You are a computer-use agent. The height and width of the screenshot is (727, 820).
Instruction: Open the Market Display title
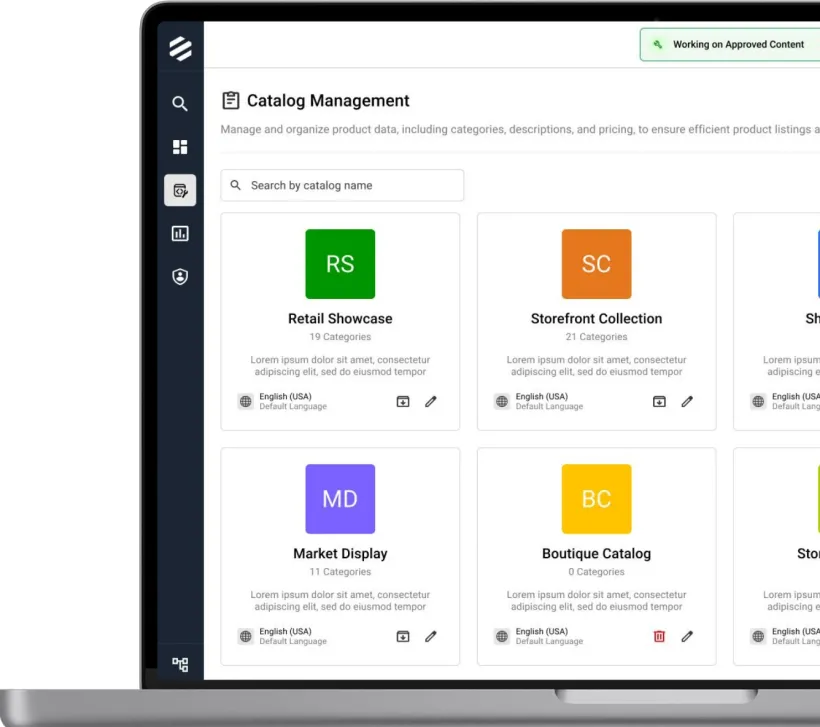coord(340,553)
